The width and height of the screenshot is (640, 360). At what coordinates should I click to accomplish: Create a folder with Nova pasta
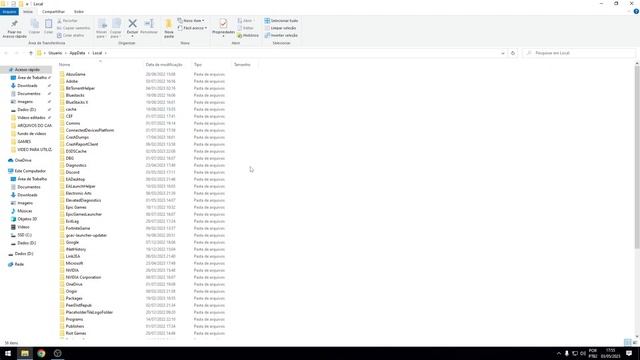point(169,28)
